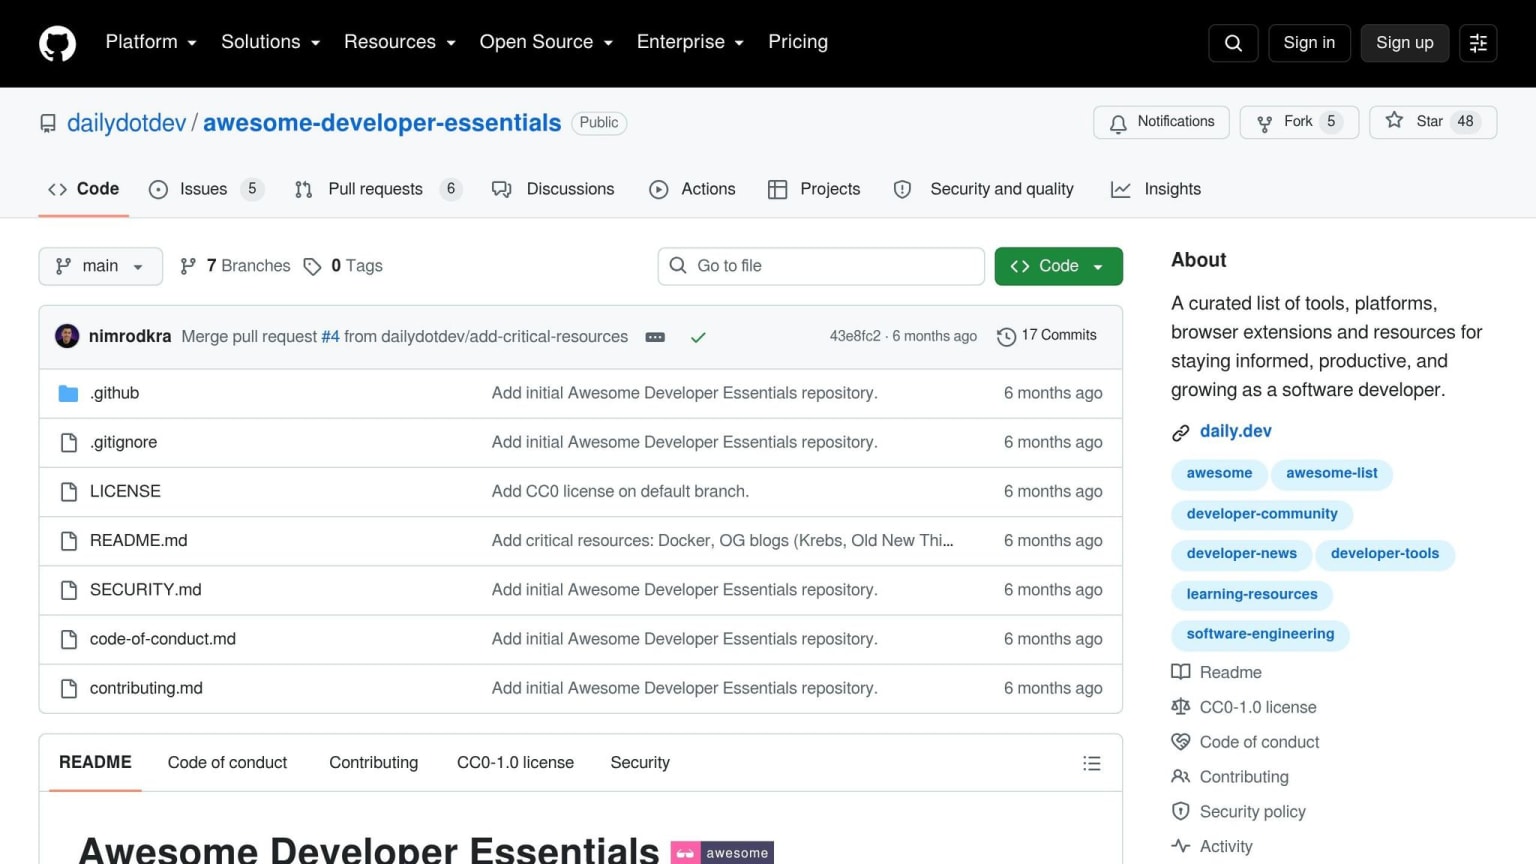Fork the repository using the Fork button

tap(1299, 122)
